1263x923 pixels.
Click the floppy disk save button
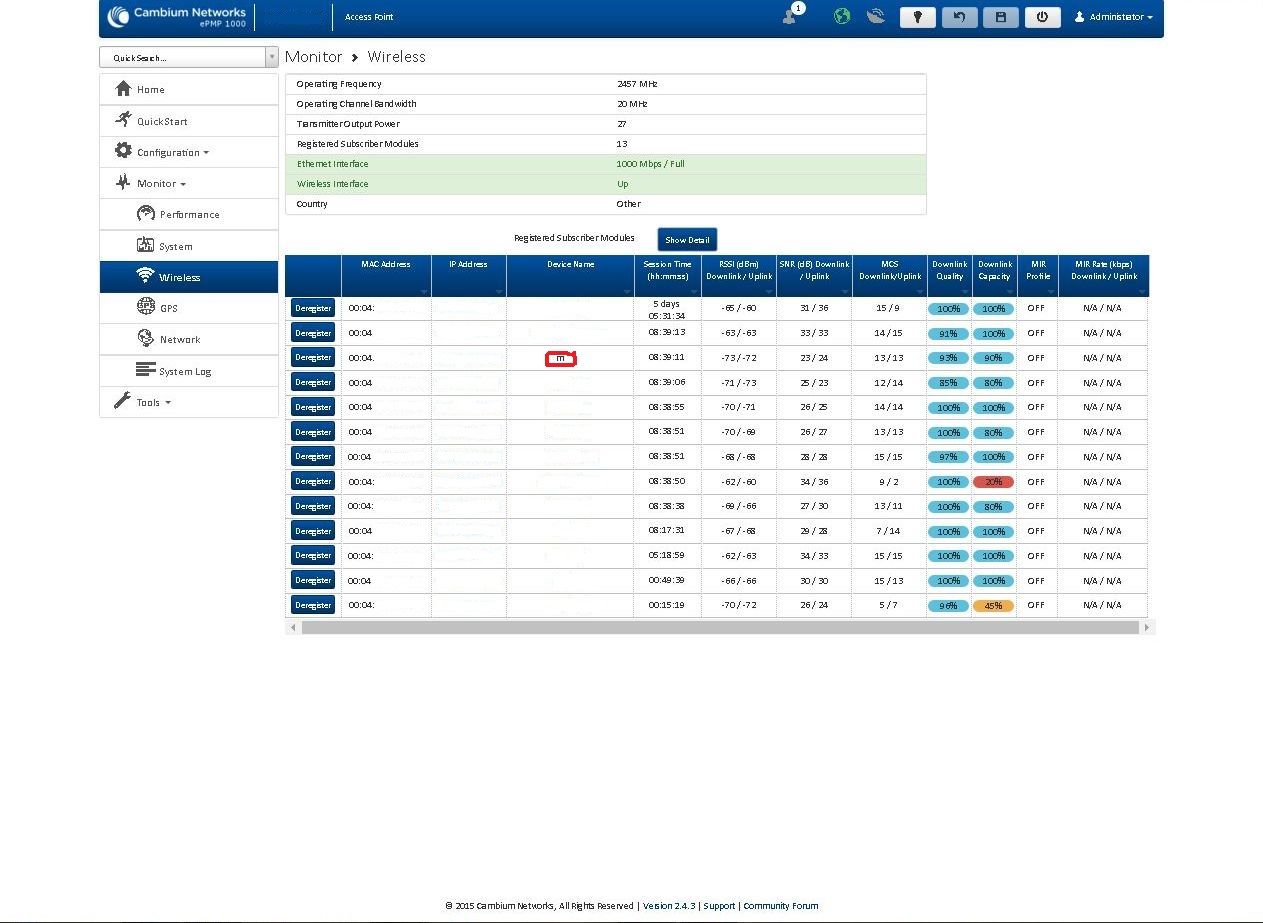(1000, 17)
